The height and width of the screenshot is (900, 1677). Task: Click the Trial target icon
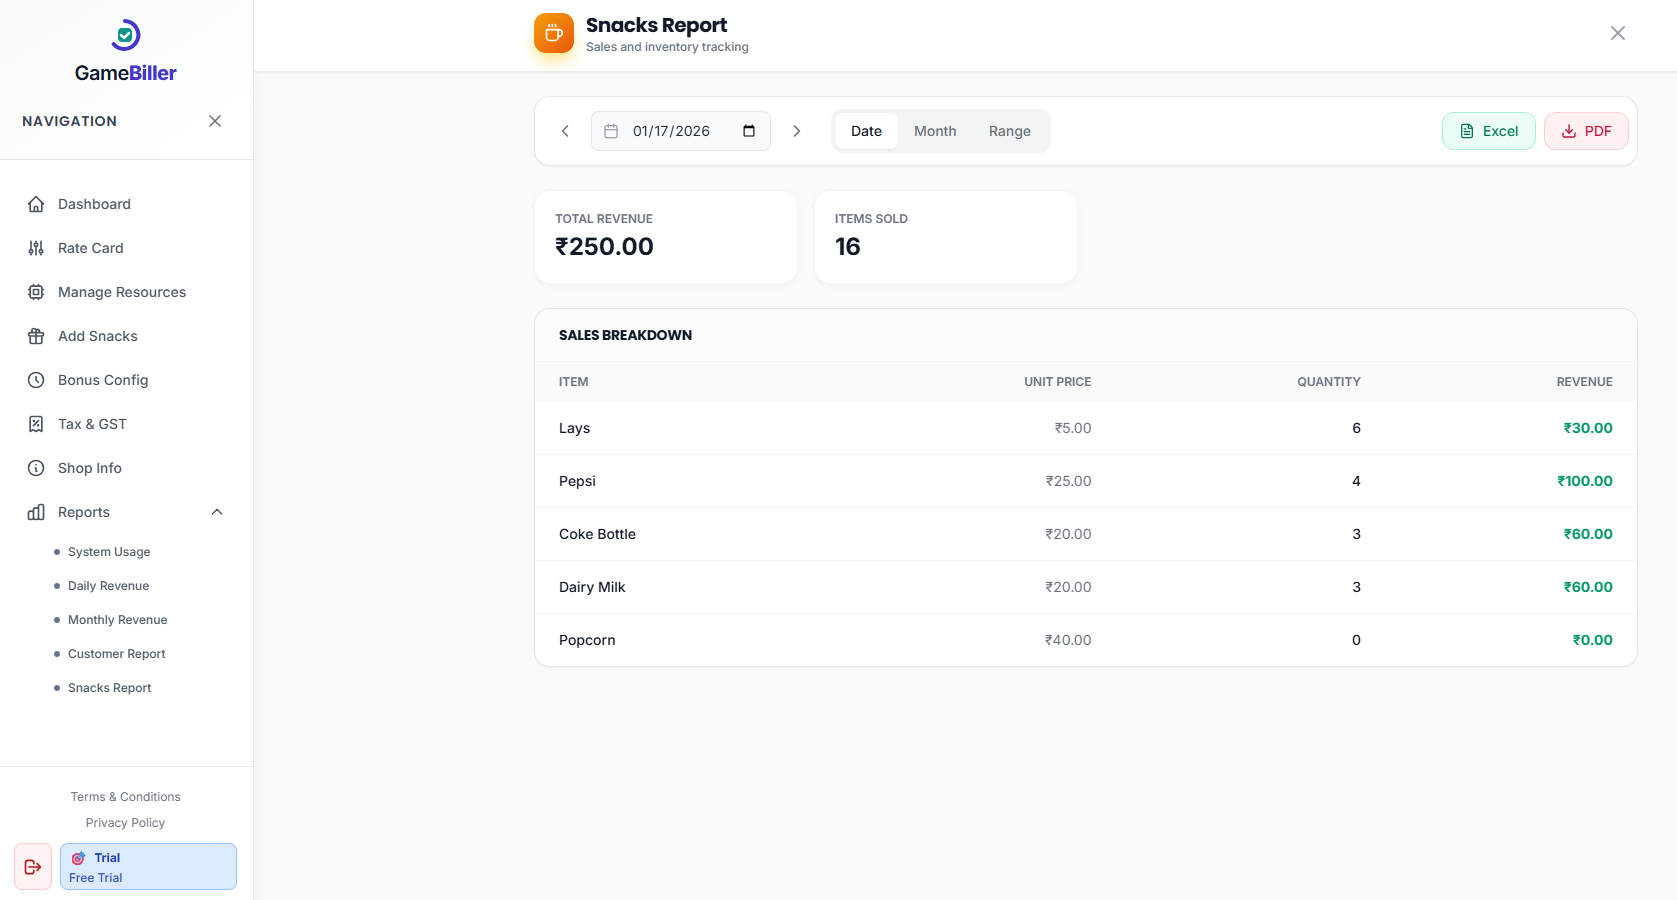pos(78,858)
